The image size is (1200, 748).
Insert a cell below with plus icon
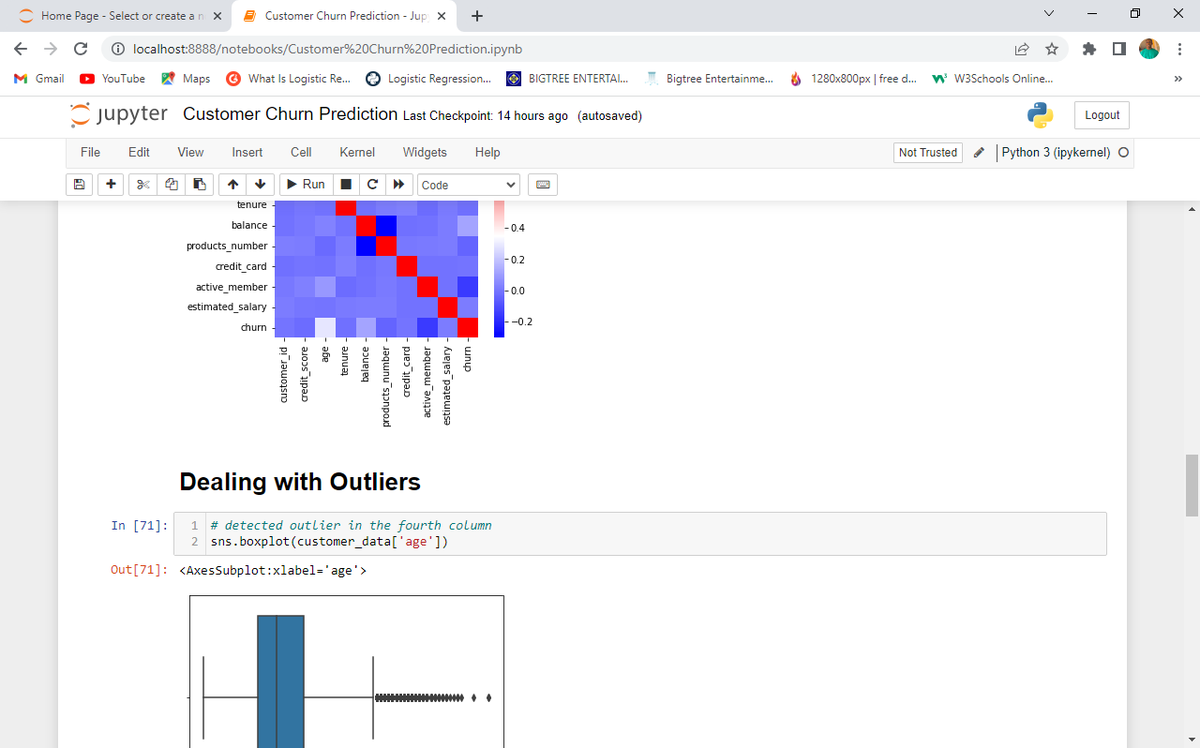coord(110,185)
